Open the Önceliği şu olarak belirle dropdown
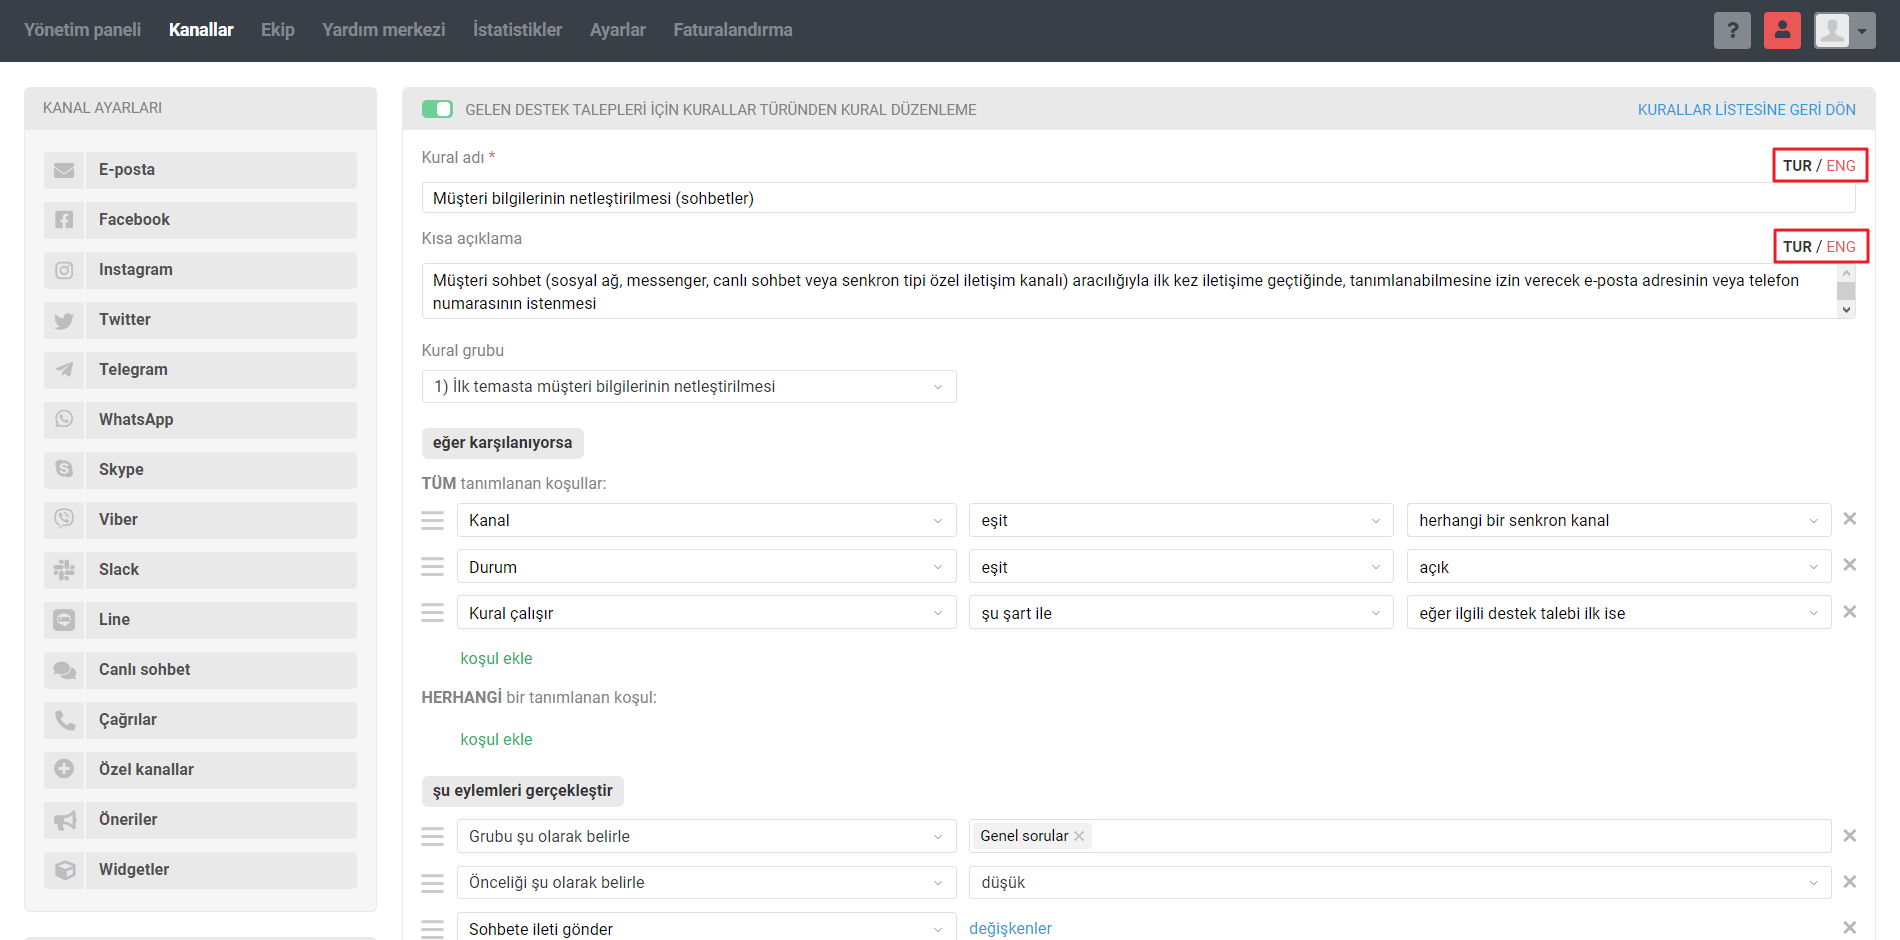Image resolution: width=1900 pixels, height=940 pixels. 707,882
